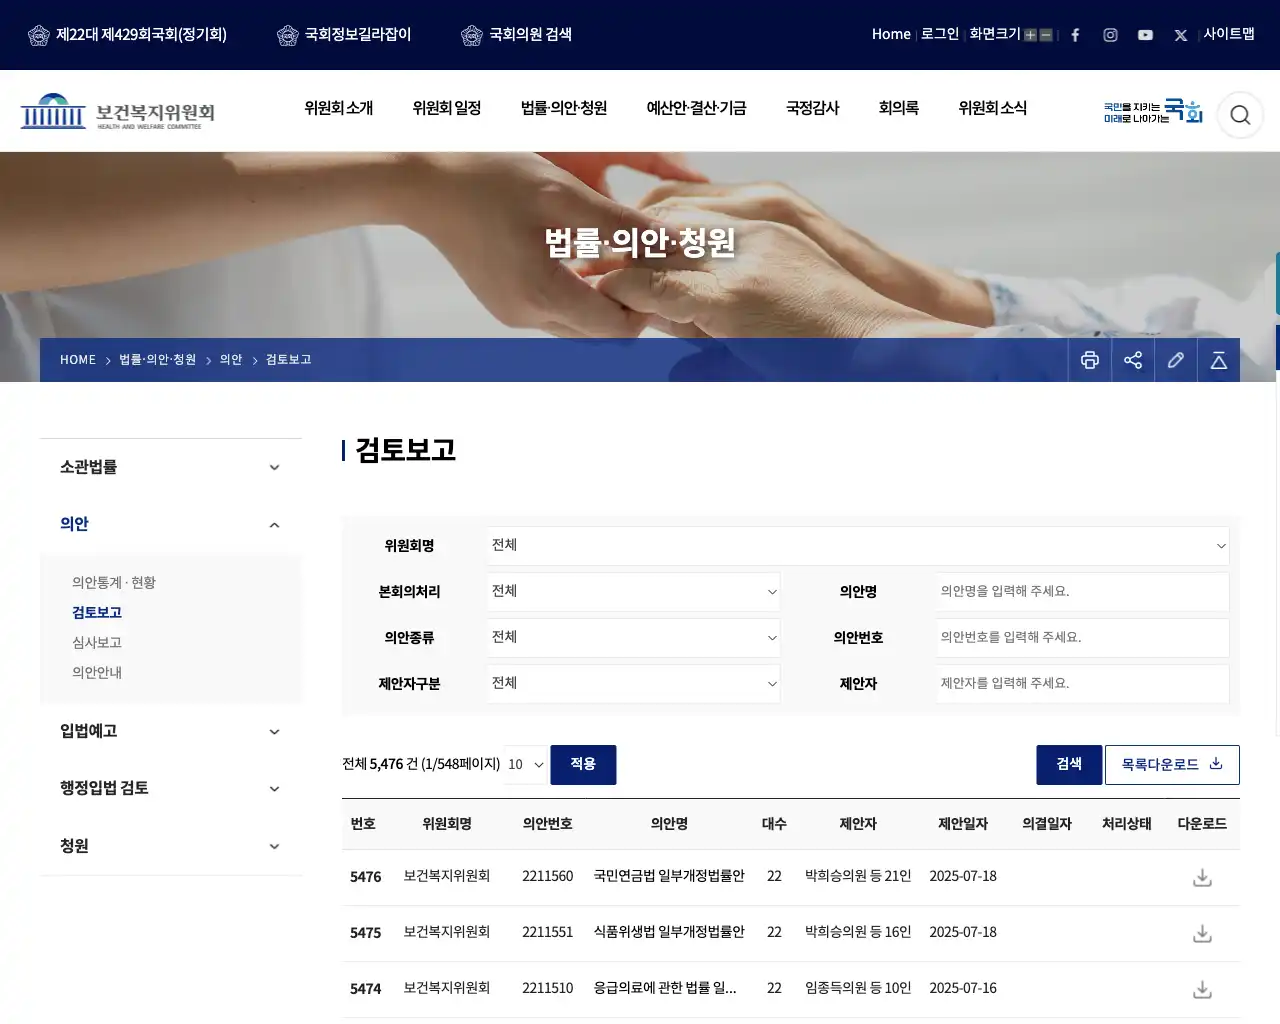Expand the 청원 sidebar section
Viewport: 1280px width, 1024px height.
click(171, 846)
